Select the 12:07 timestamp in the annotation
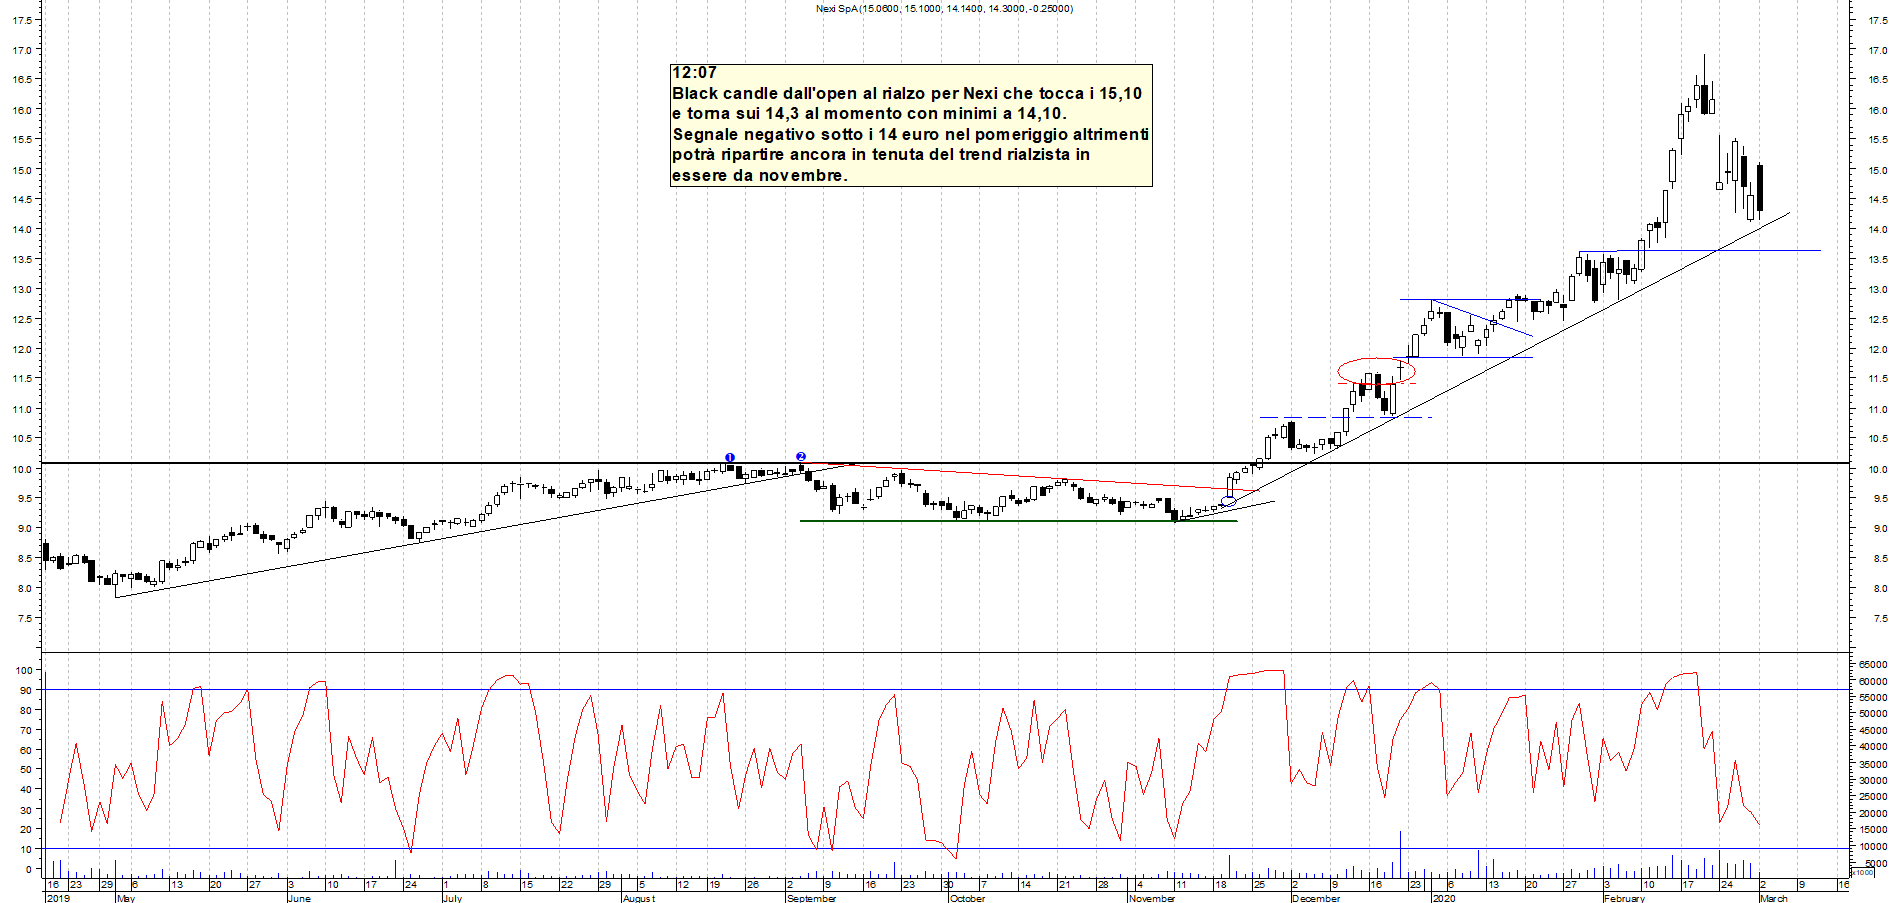This screenshot has width=1890, height=903. (x=694, y=73)
